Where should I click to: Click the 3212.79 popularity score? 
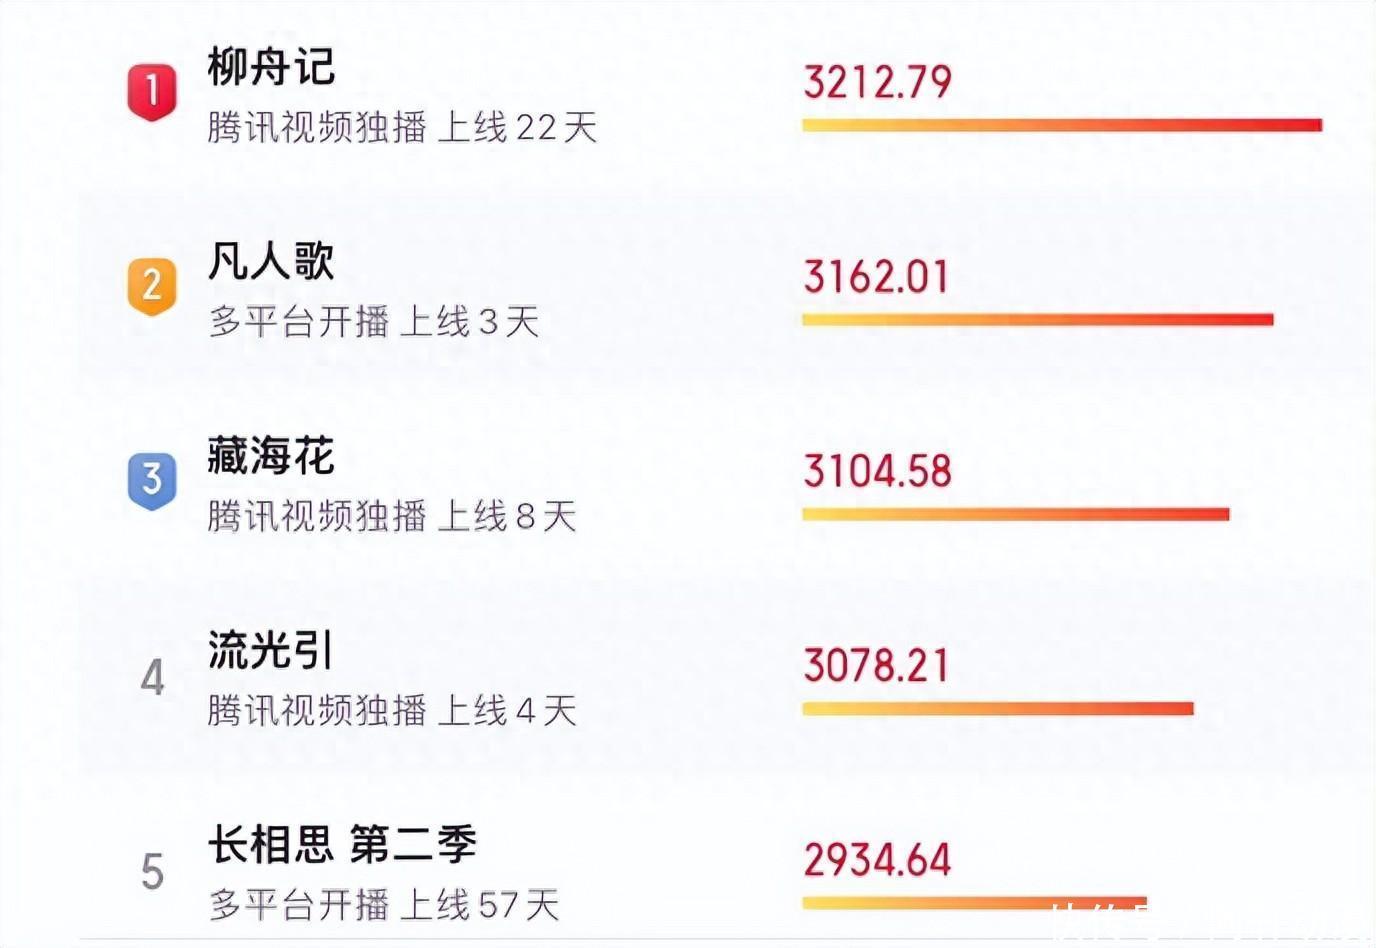(877, 82)
